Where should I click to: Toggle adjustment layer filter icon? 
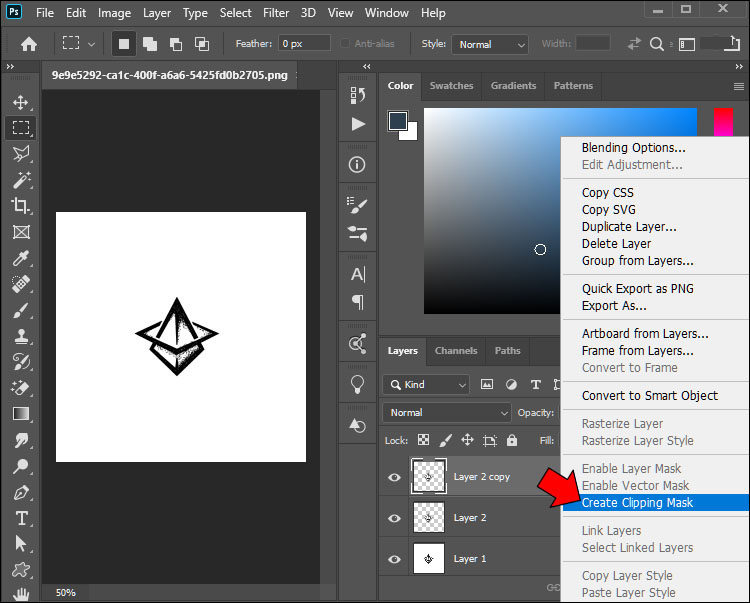coord(511,384)
